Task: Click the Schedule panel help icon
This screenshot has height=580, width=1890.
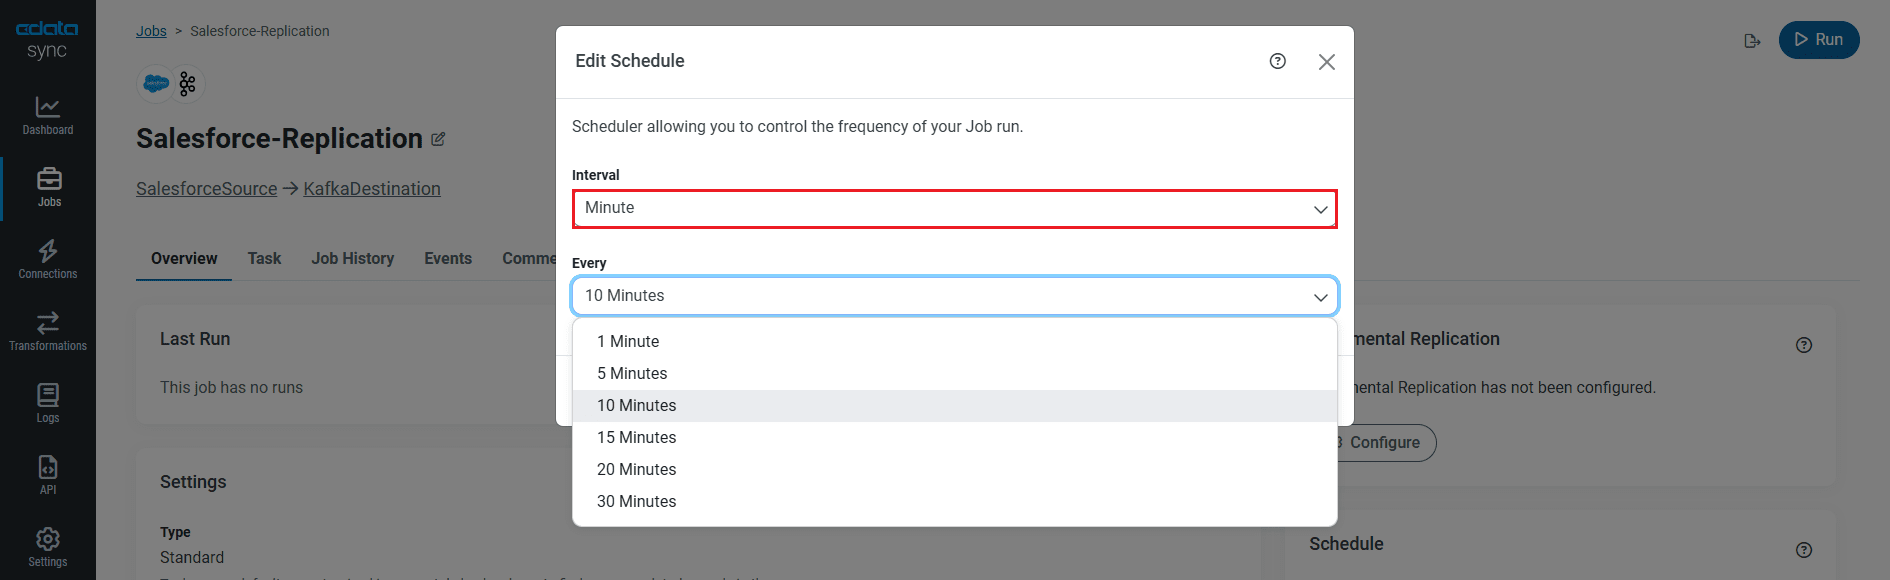Action: (x=1803, y=550)
